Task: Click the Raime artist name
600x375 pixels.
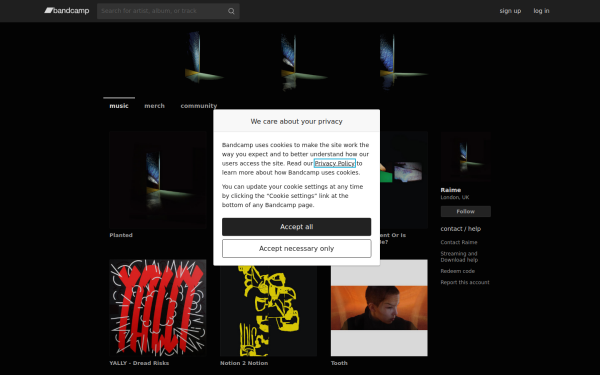Action: coord(451,190)
